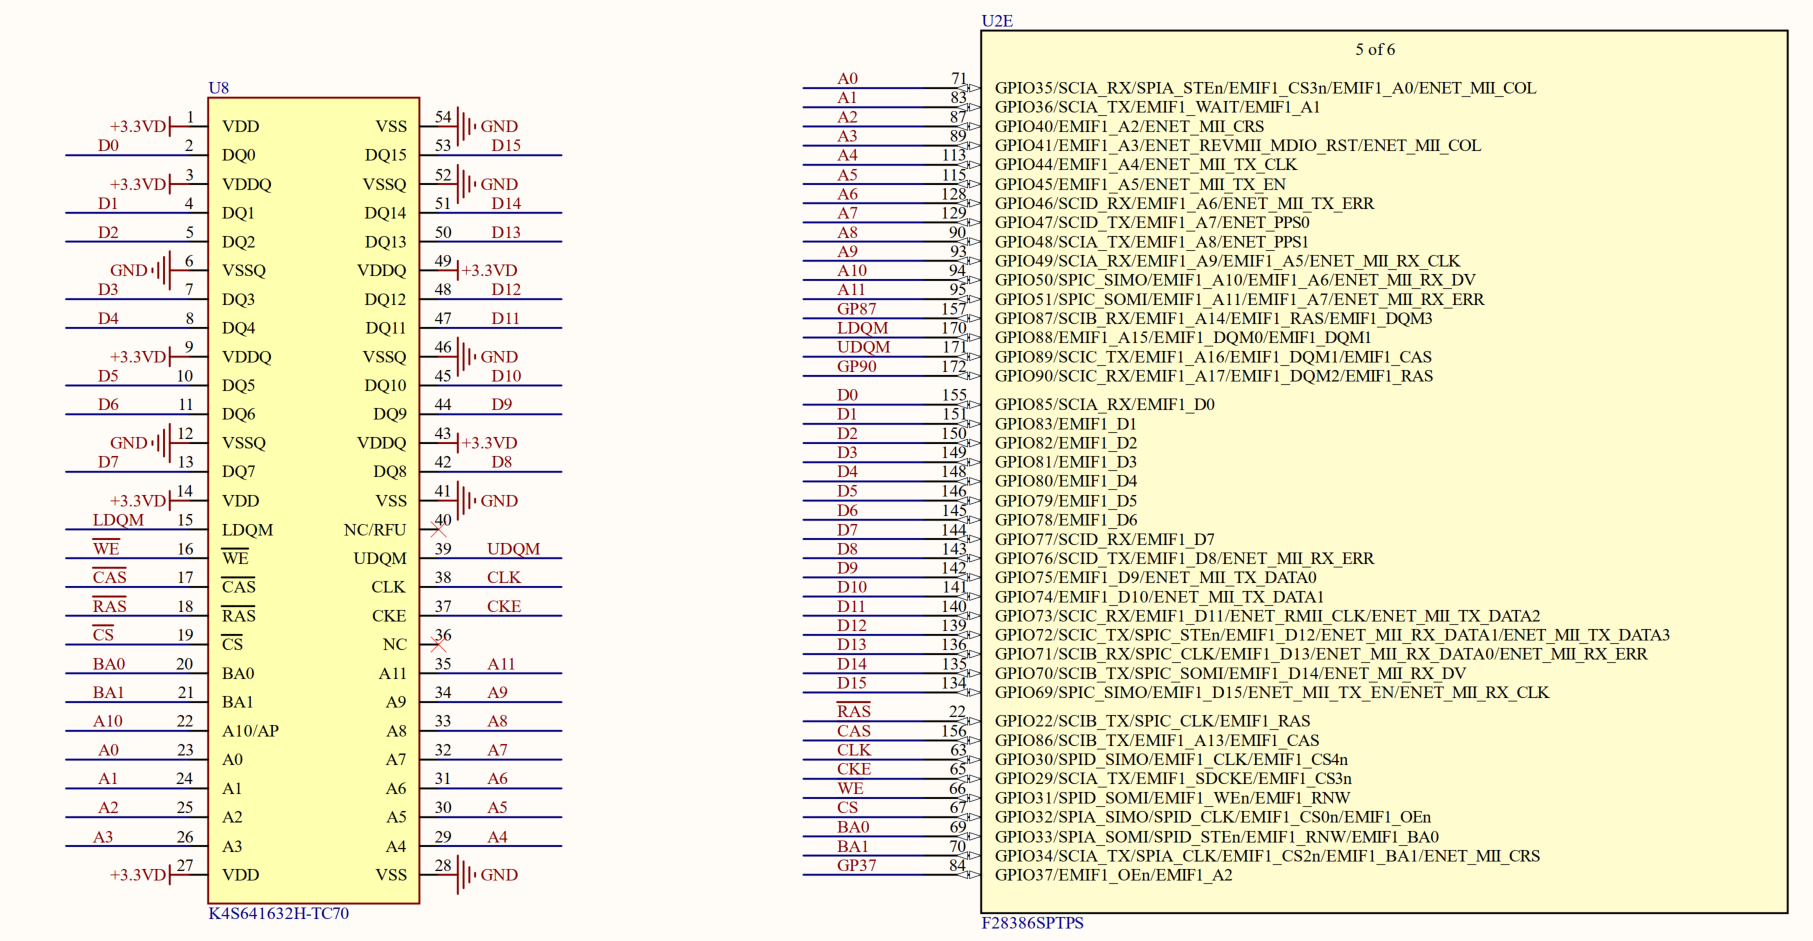Select the no-connect marker on pin 40
The image size is (1813, 941).
(437, 527)
